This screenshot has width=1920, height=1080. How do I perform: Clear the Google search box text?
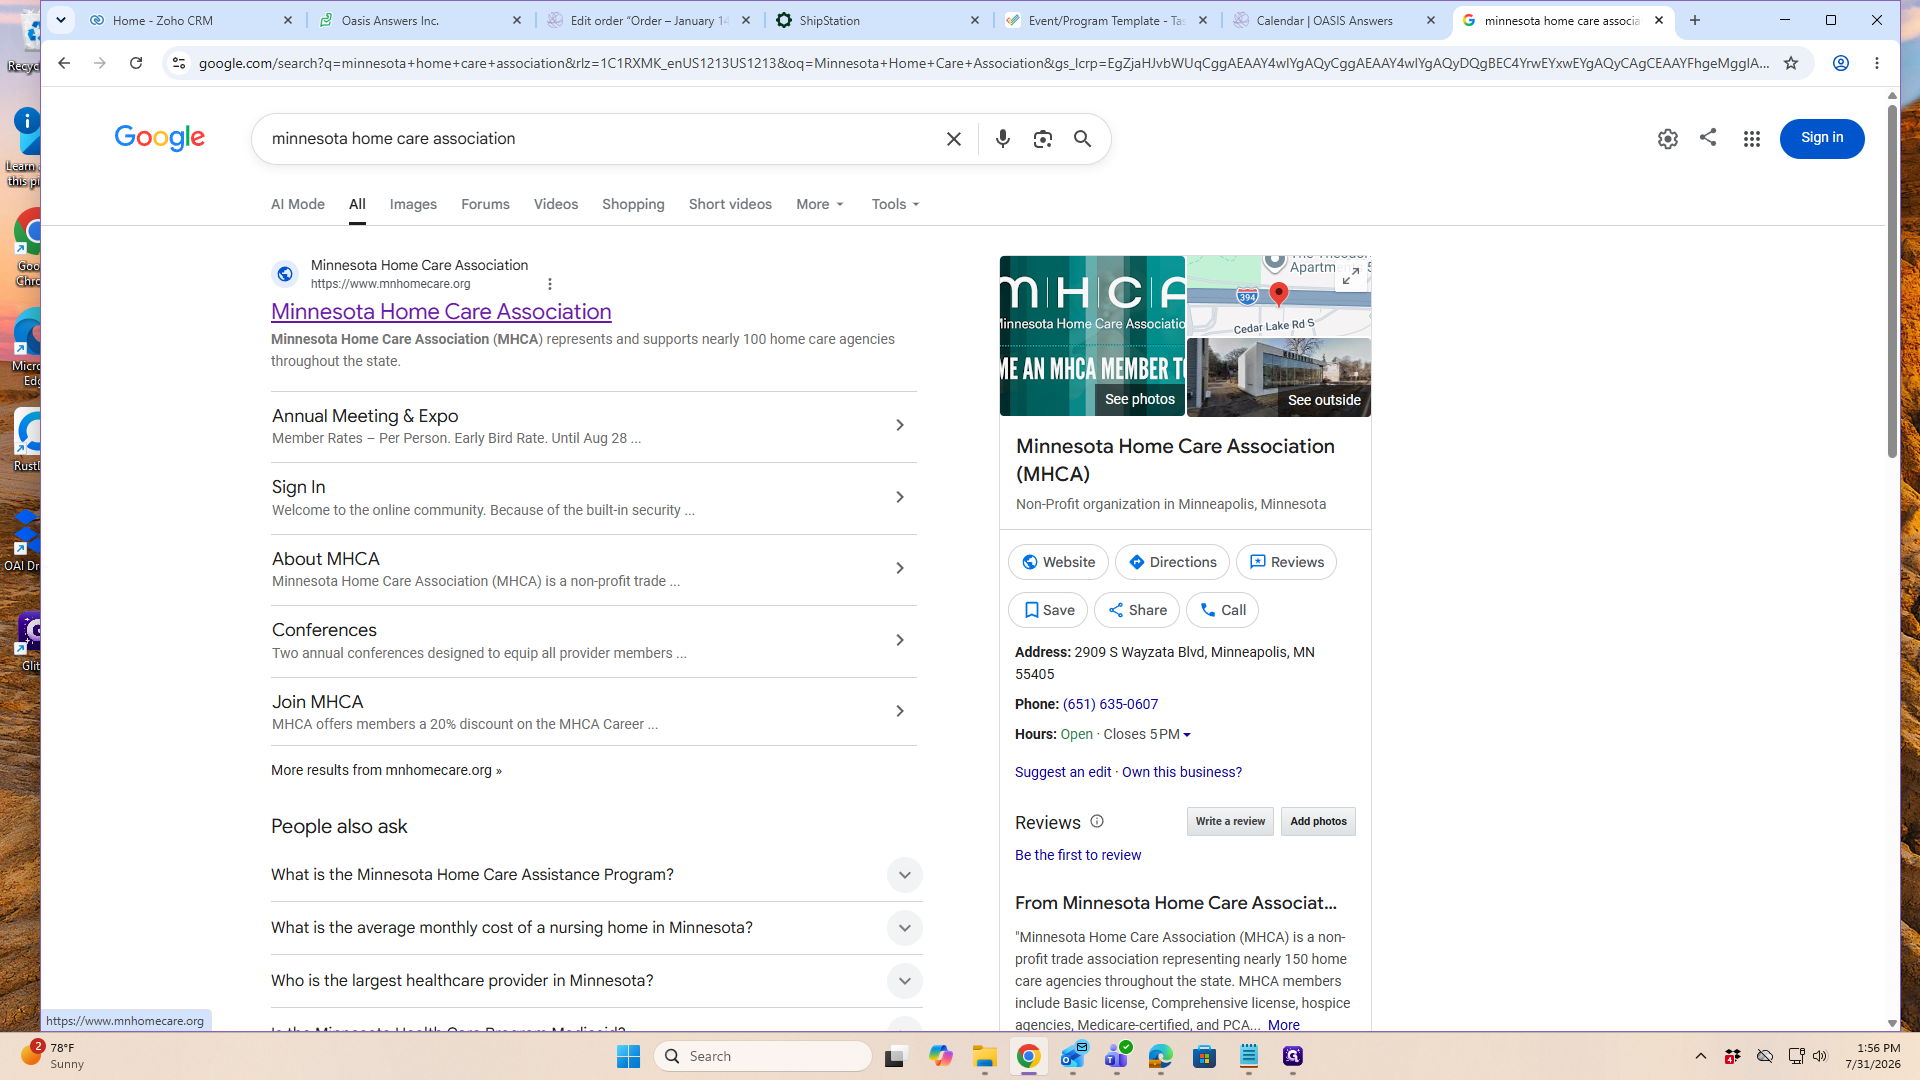pos(953,139)
